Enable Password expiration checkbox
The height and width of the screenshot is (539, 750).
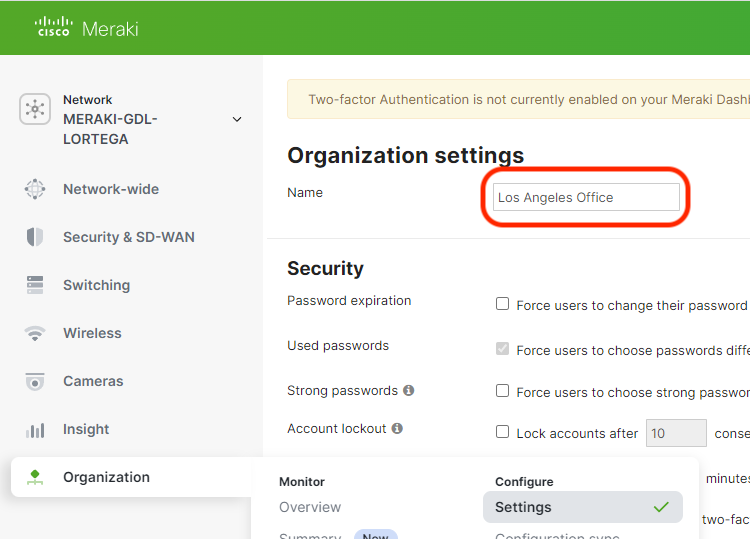503,305
